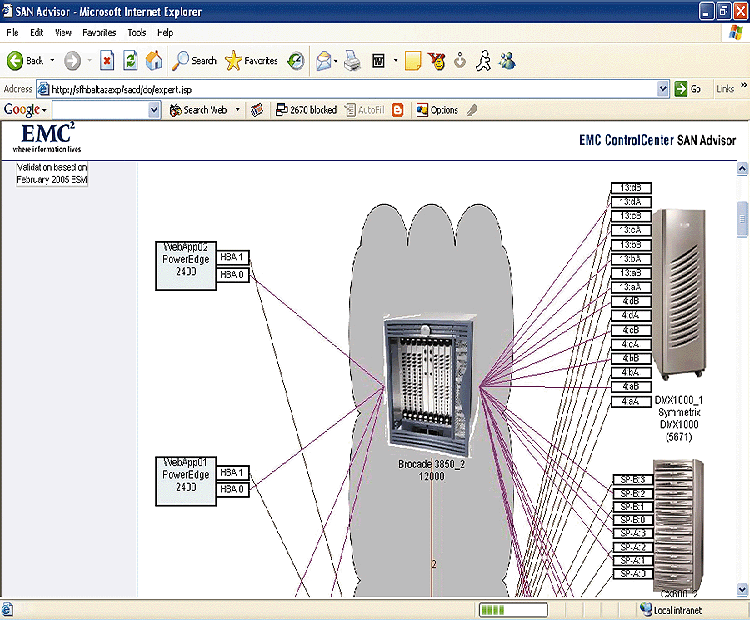
Task: Select the WebApp02 PowerEdge host box
Action: 186,266
